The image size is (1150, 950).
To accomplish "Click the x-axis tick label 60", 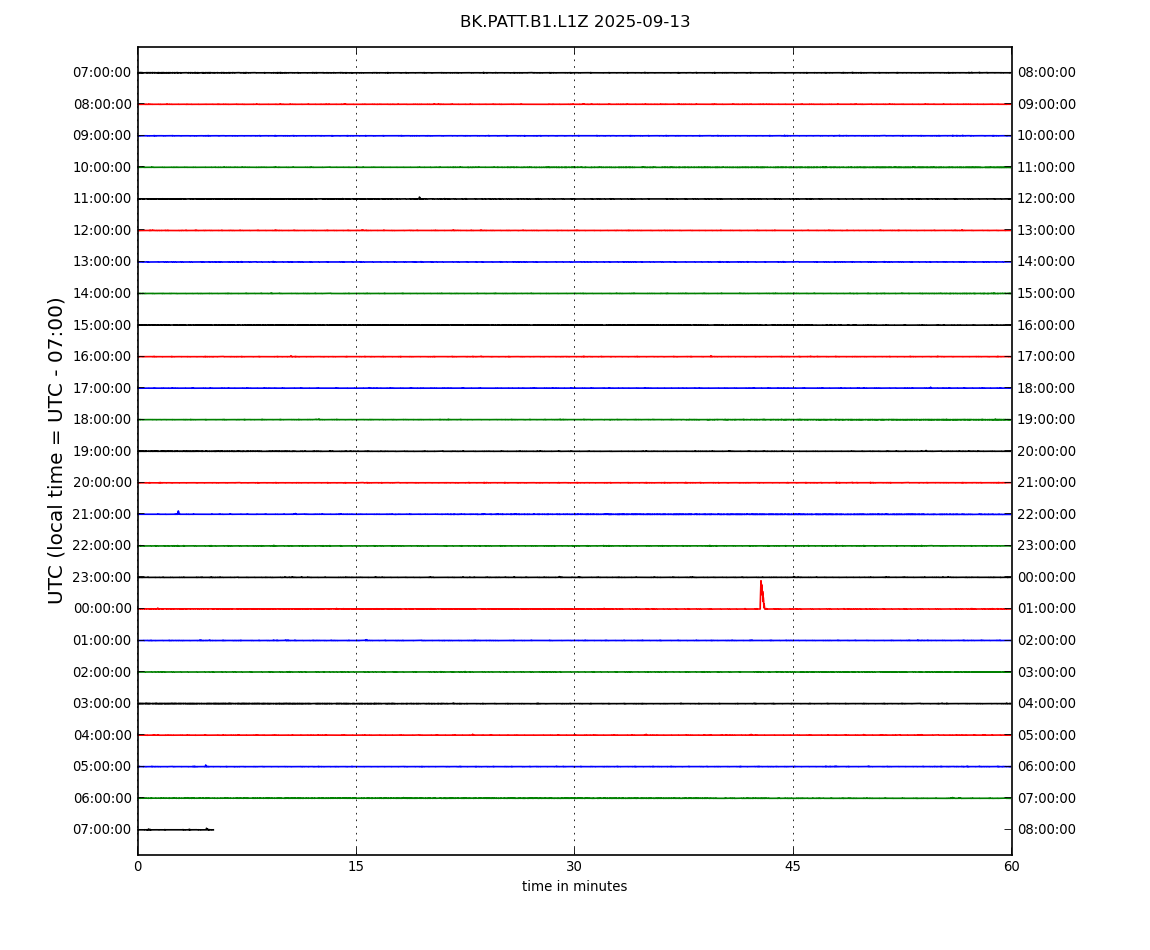I will coord(1011,866).
